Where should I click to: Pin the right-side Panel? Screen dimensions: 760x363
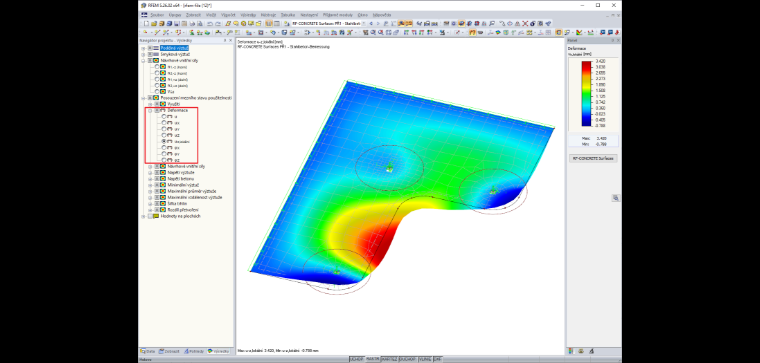[612, 41]
